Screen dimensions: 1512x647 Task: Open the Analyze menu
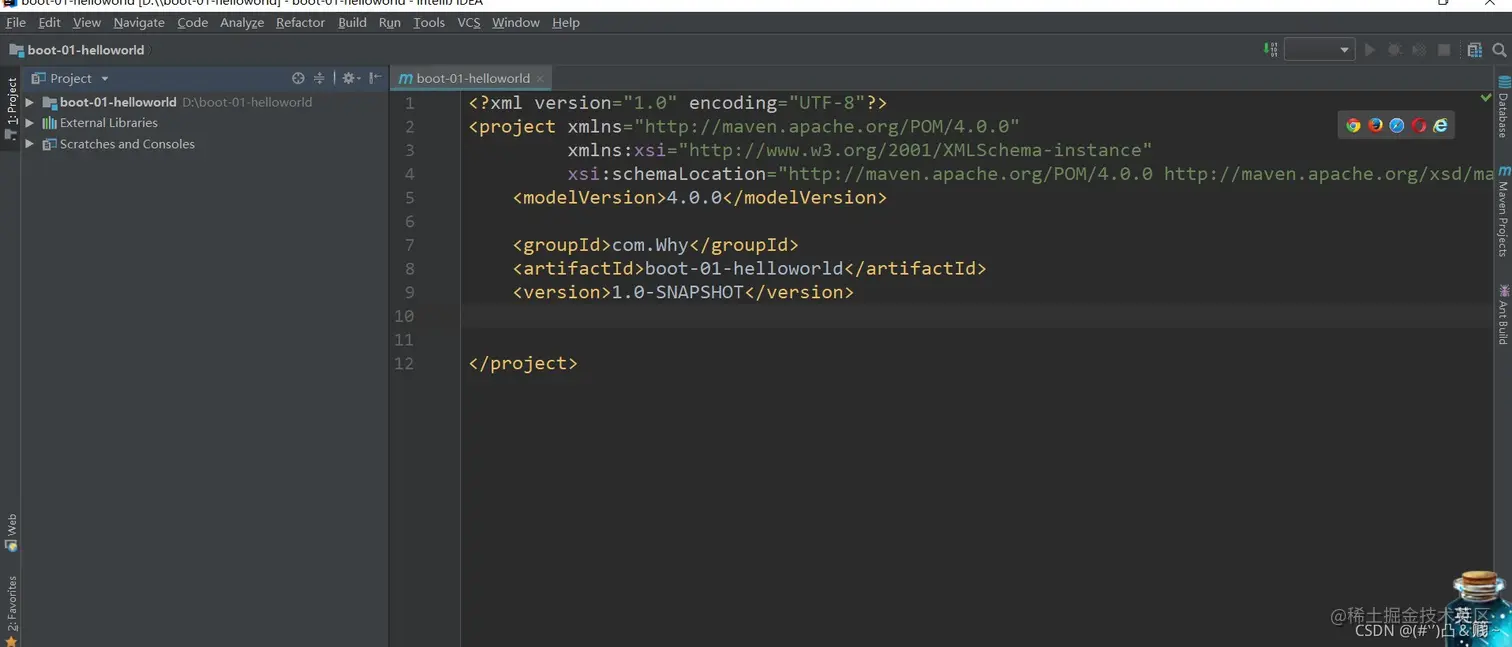click(242, 22)
